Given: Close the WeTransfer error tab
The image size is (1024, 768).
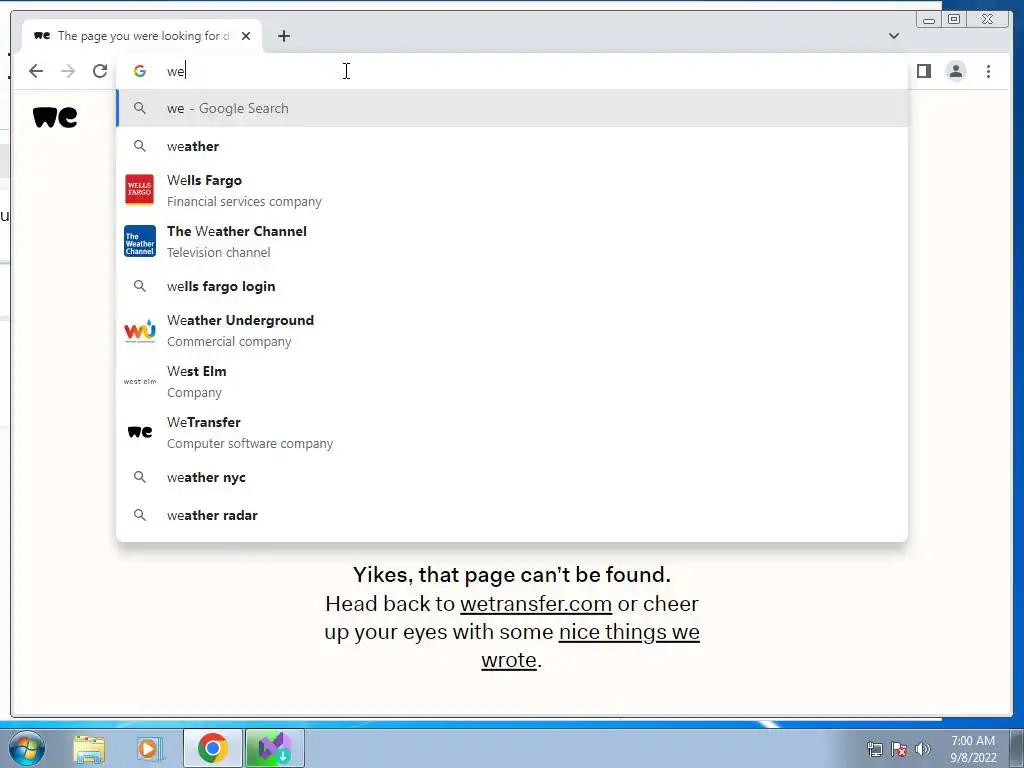Looking at the screenshot, I should point(246,36).
